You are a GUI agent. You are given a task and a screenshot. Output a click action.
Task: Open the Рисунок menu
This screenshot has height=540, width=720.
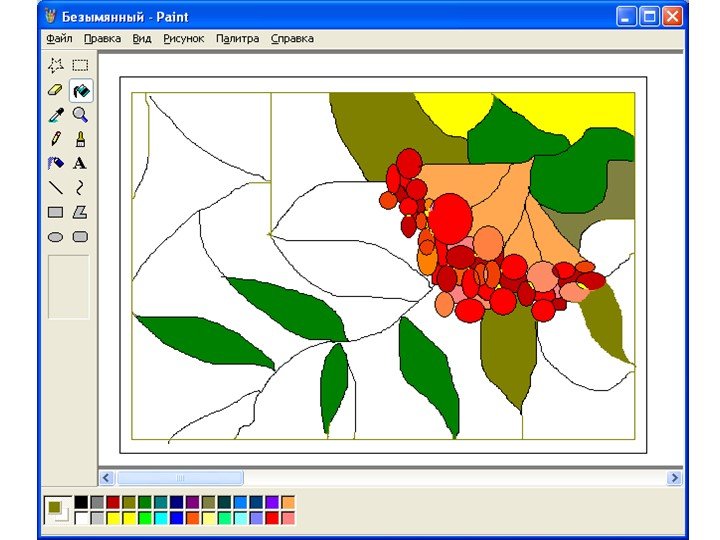tap(184, 39)
